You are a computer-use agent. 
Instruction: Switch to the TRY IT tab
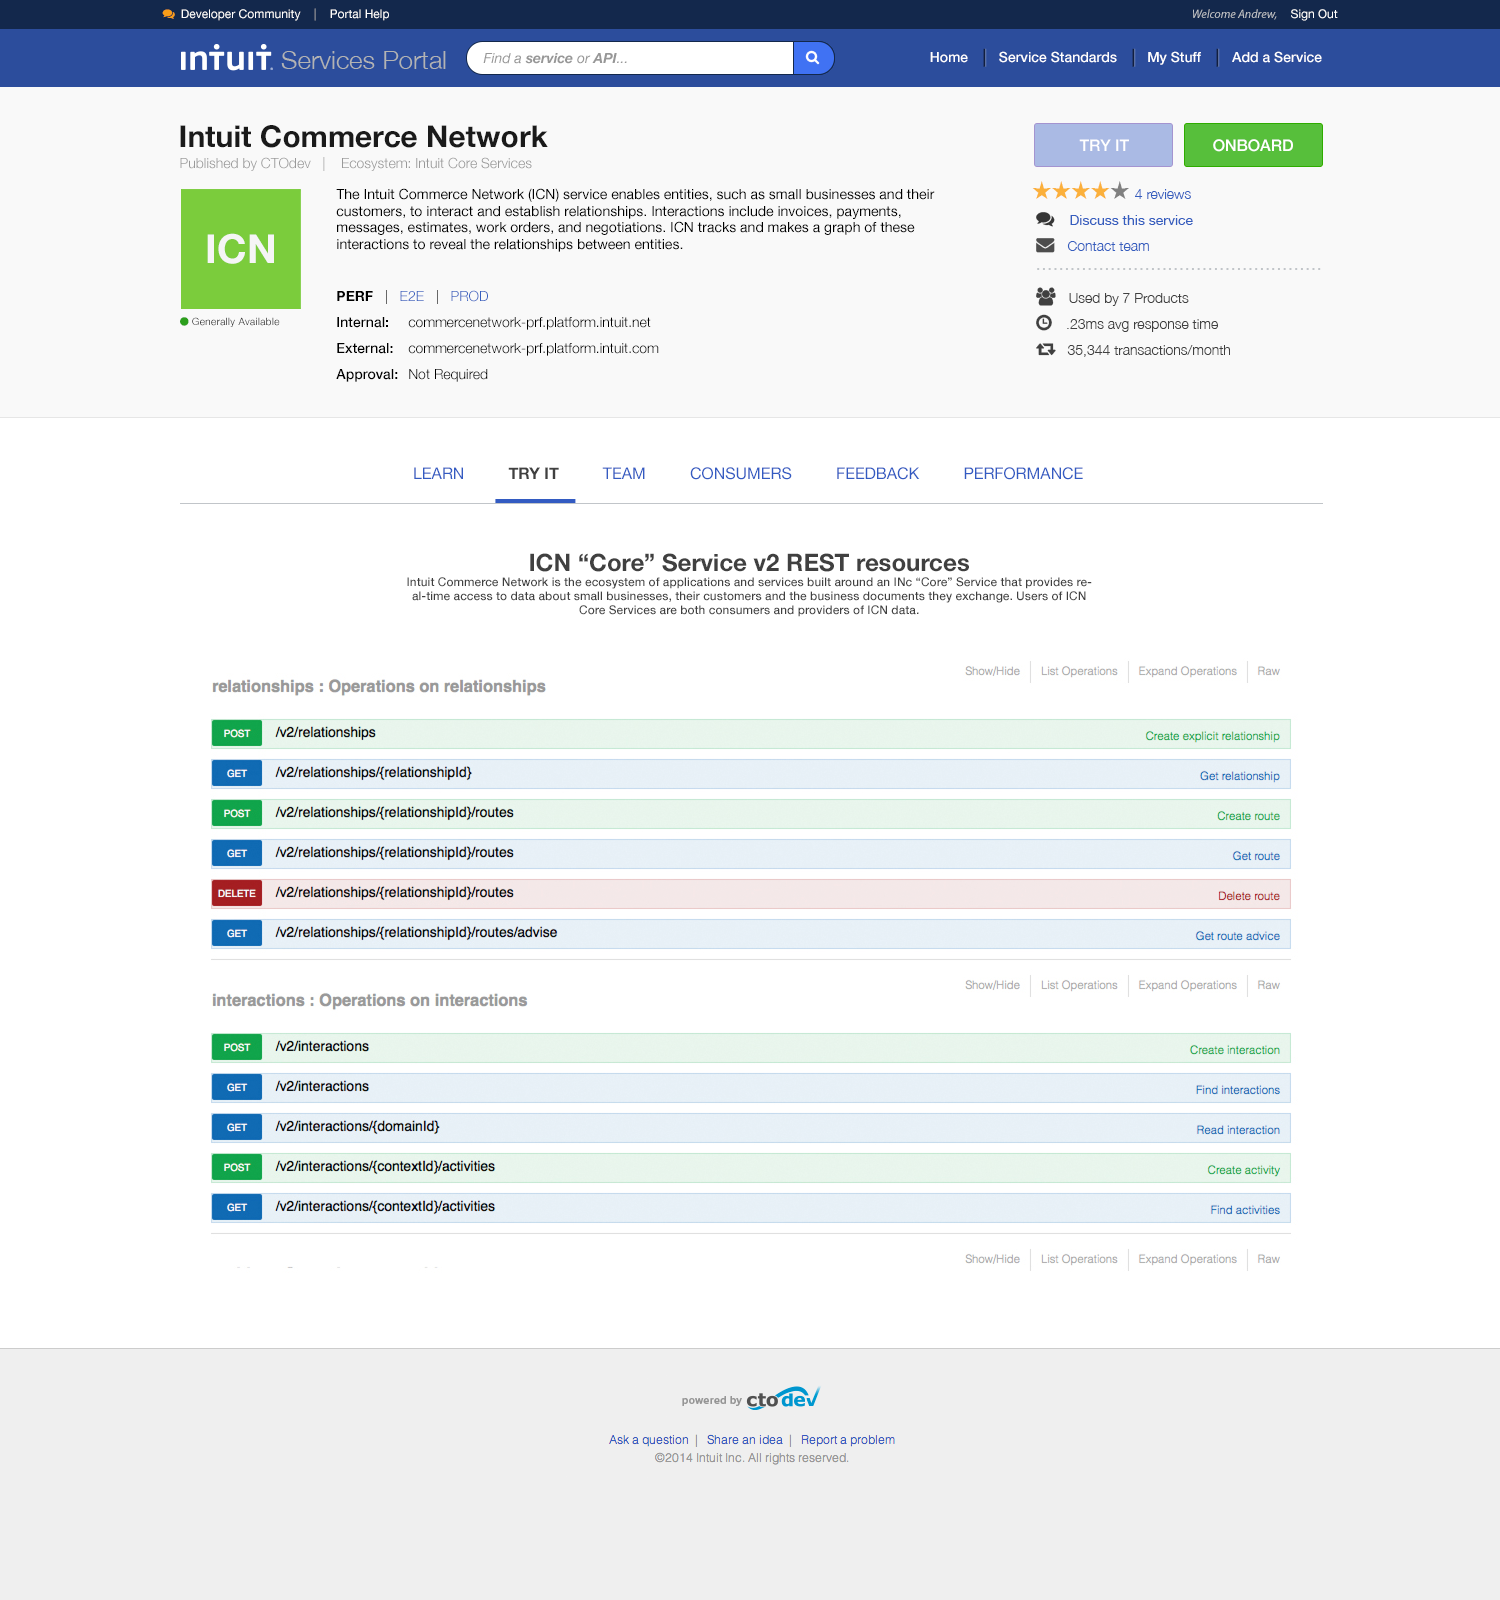tap(534, 473)
